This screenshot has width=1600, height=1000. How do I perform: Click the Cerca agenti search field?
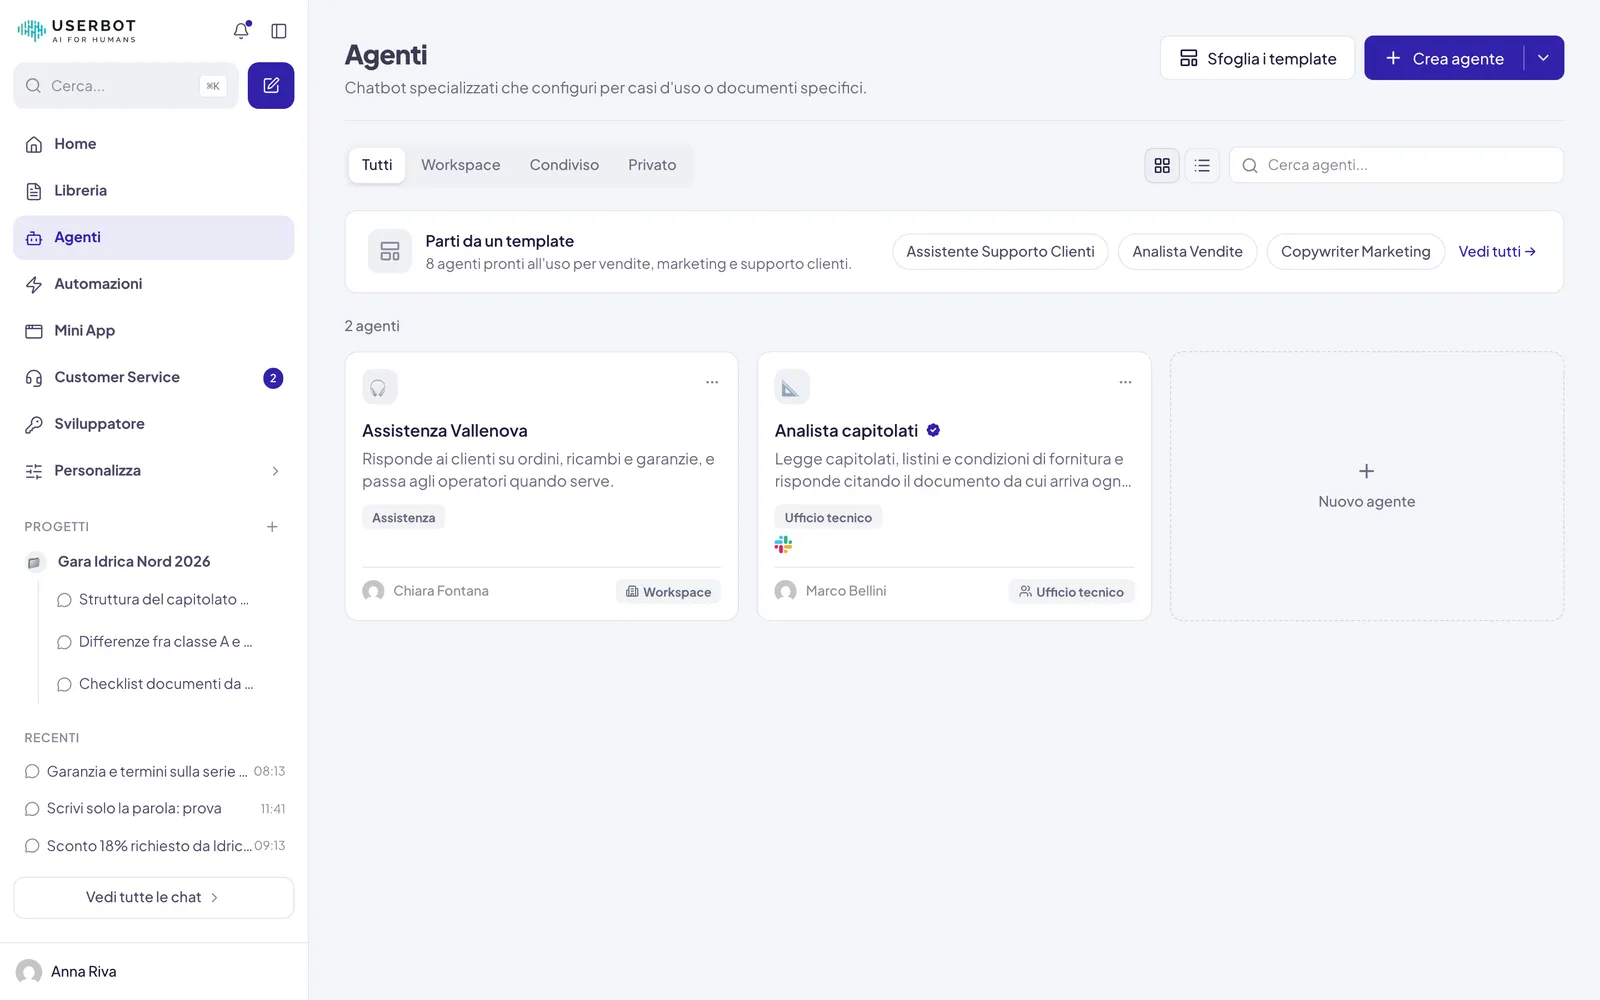[x=1396, y=165]
